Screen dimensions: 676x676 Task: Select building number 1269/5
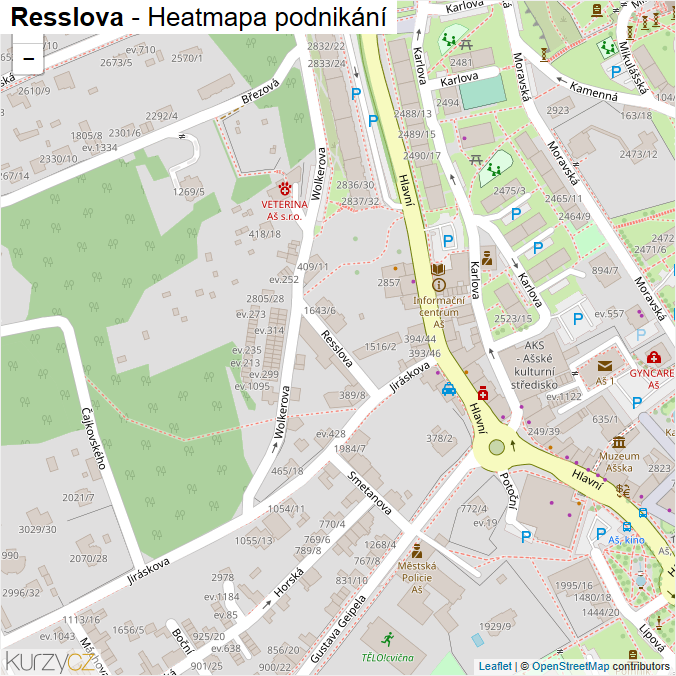pyautogui.click(x=188, y=192)
